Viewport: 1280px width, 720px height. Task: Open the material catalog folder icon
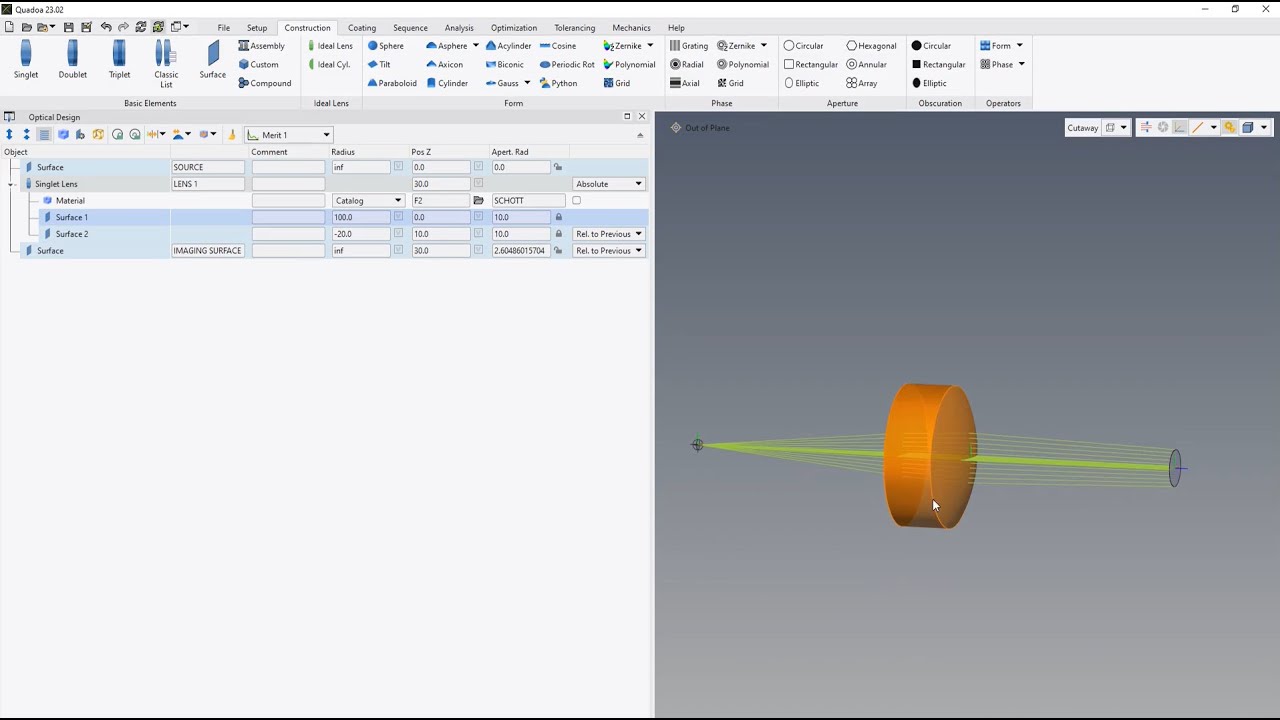(478, 201)
